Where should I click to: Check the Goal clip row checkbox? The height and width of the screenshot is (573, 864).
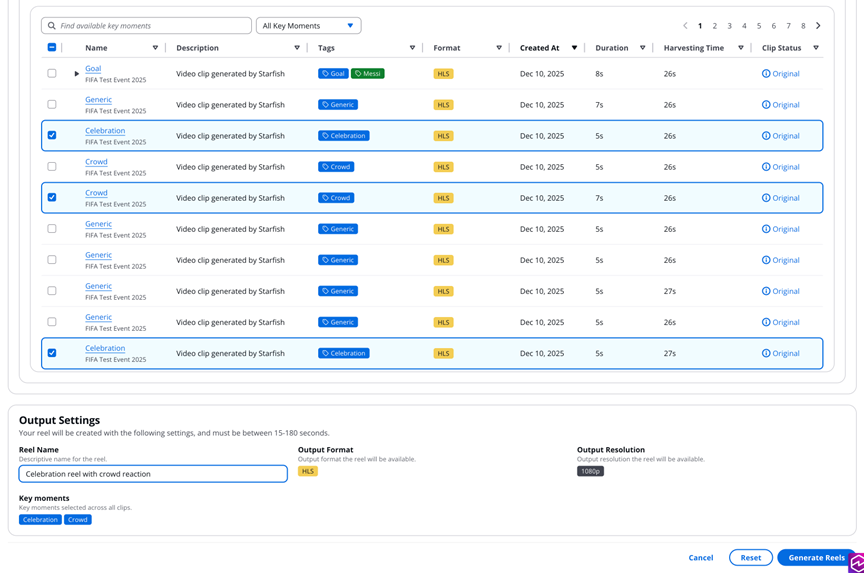coord(52,74)
